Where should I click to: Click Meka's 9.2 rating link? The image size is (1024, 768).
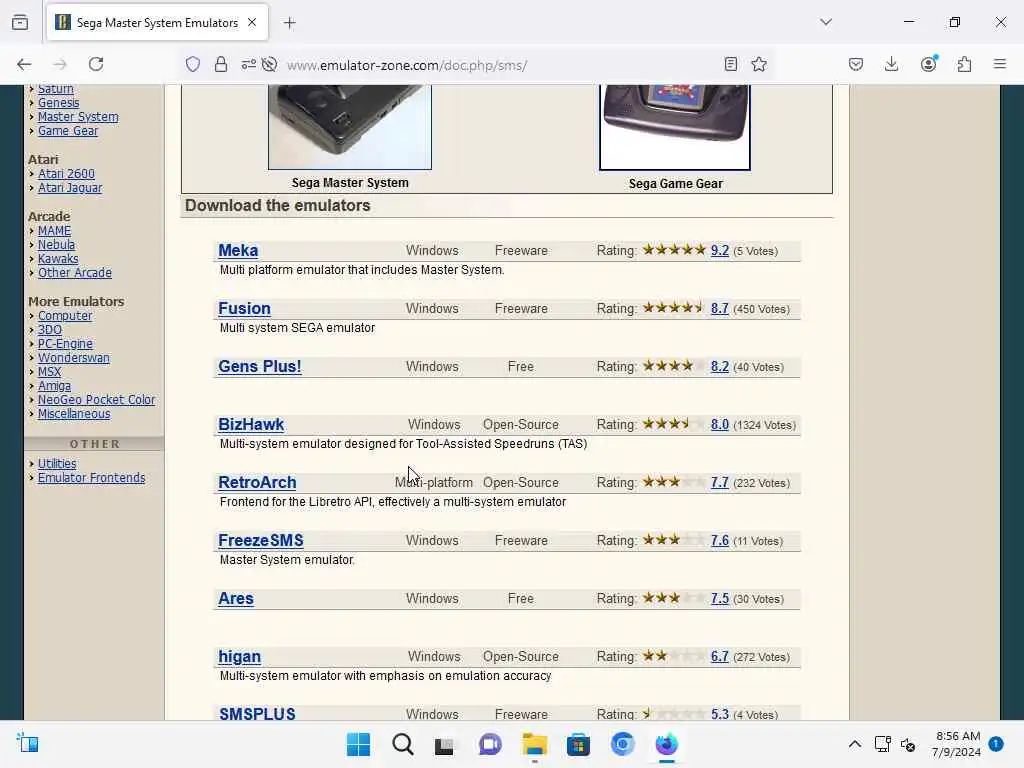pyautogui.click(x=720, y=251)
